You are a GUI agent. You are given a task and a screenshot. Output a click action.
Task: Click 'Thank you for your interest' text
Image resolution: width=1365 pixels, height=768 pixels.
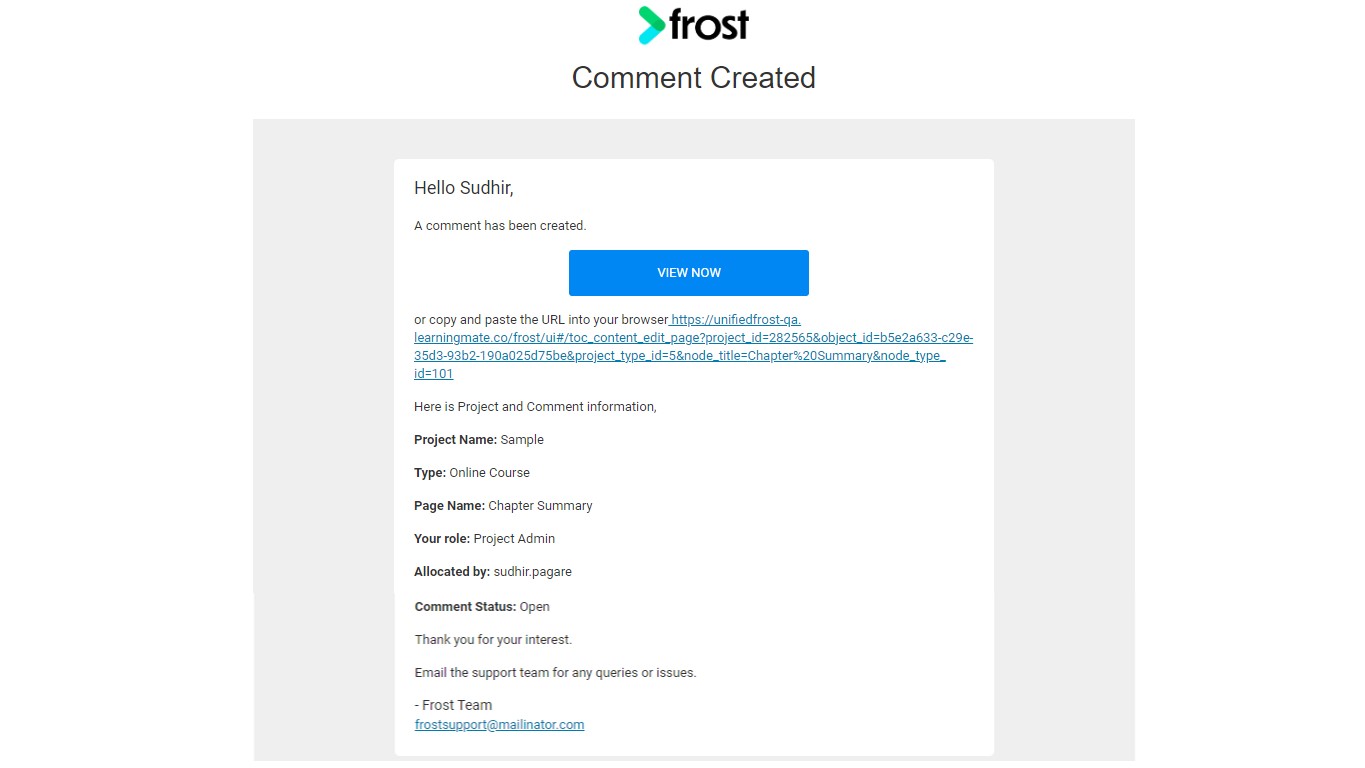[493, 640]
